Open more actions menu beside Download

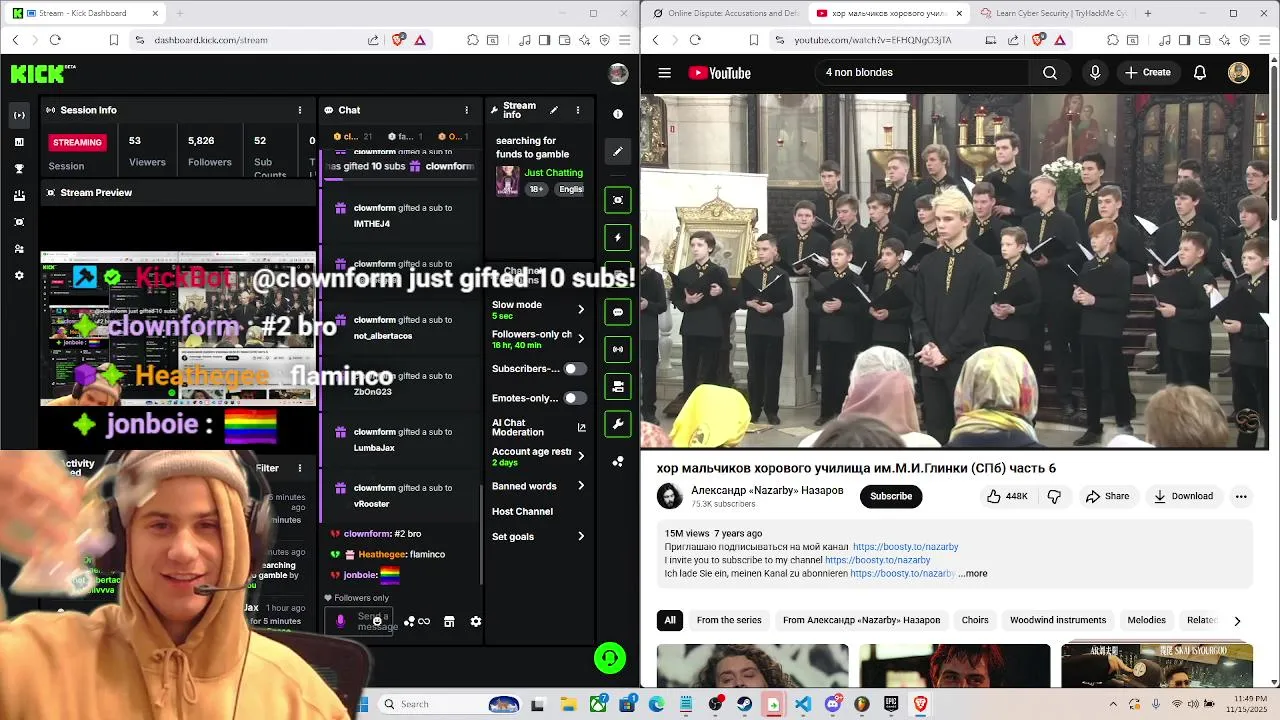tap(1241, 496)
